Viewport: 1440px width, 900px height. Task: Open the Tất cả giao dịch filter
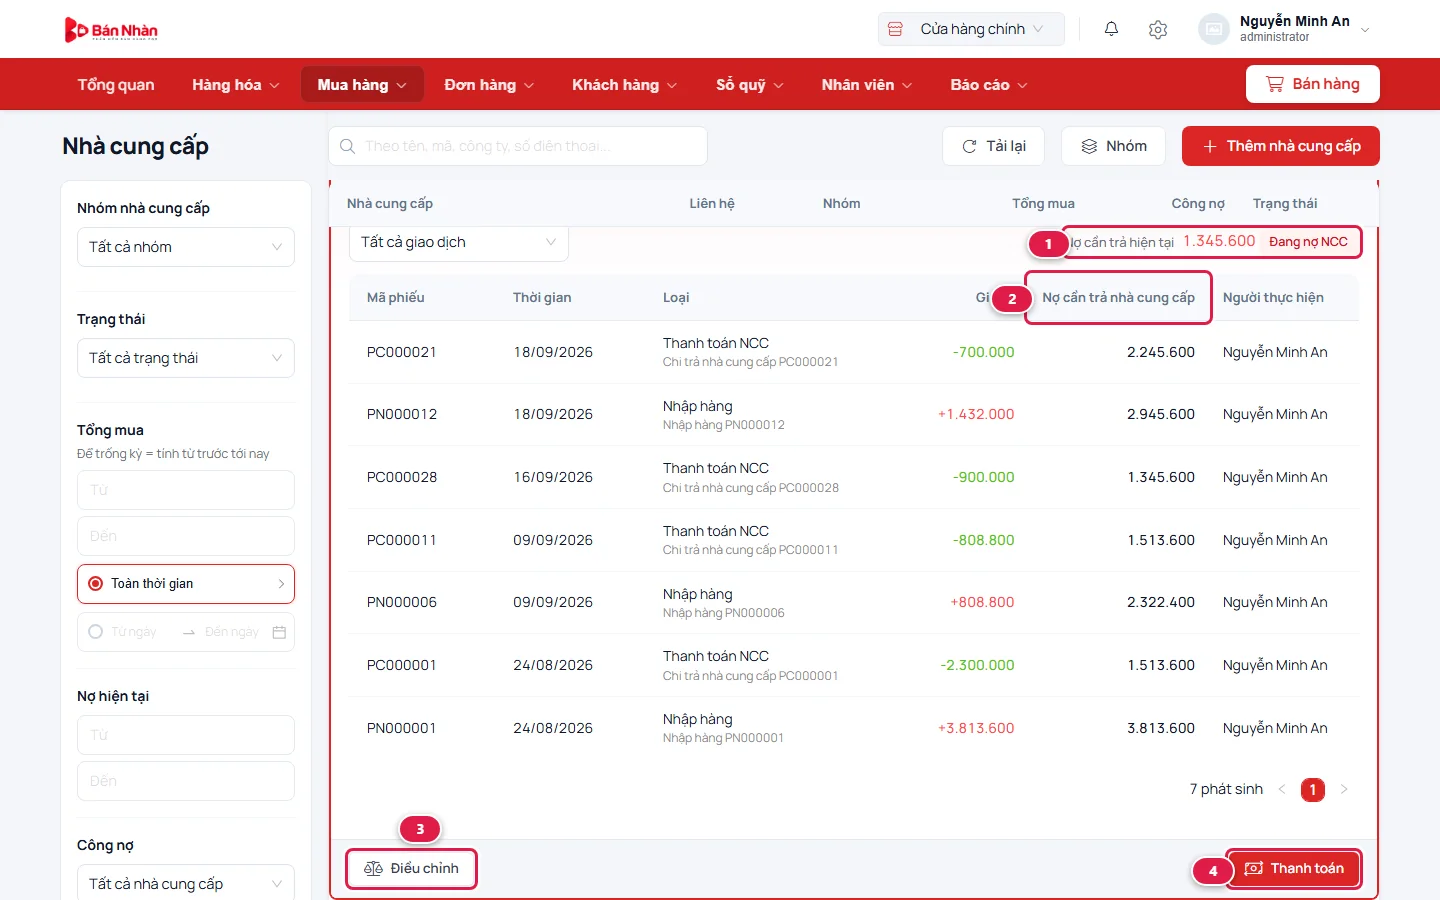pyautogui.click(x=459, y=243)
